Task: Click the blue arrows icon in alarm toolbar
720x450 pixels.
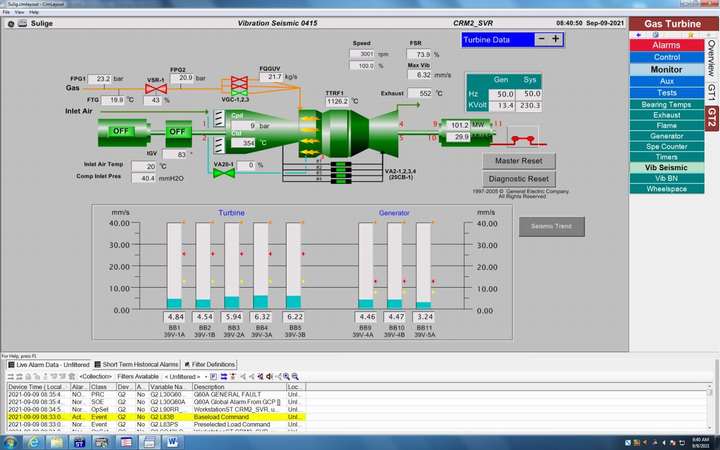Action: click(224, 377)
